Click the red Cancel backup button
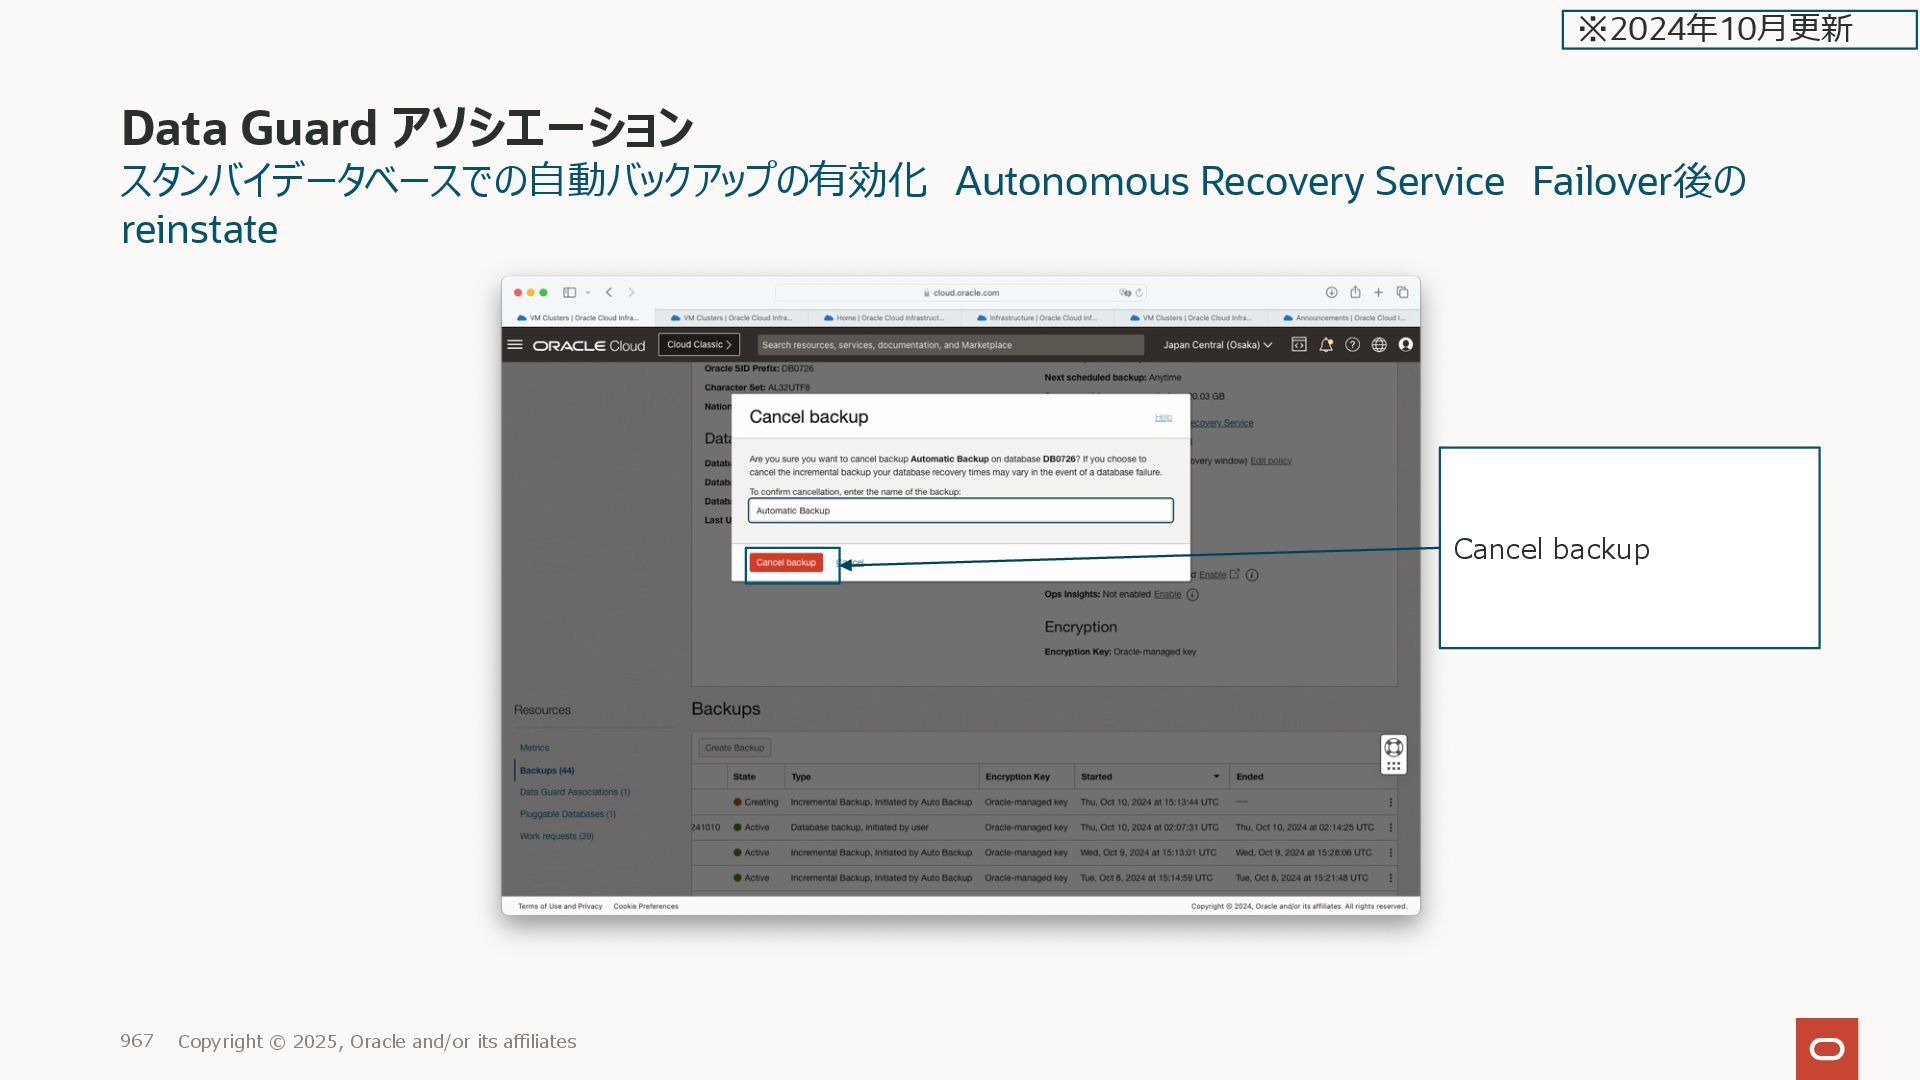 coord(786,563)
